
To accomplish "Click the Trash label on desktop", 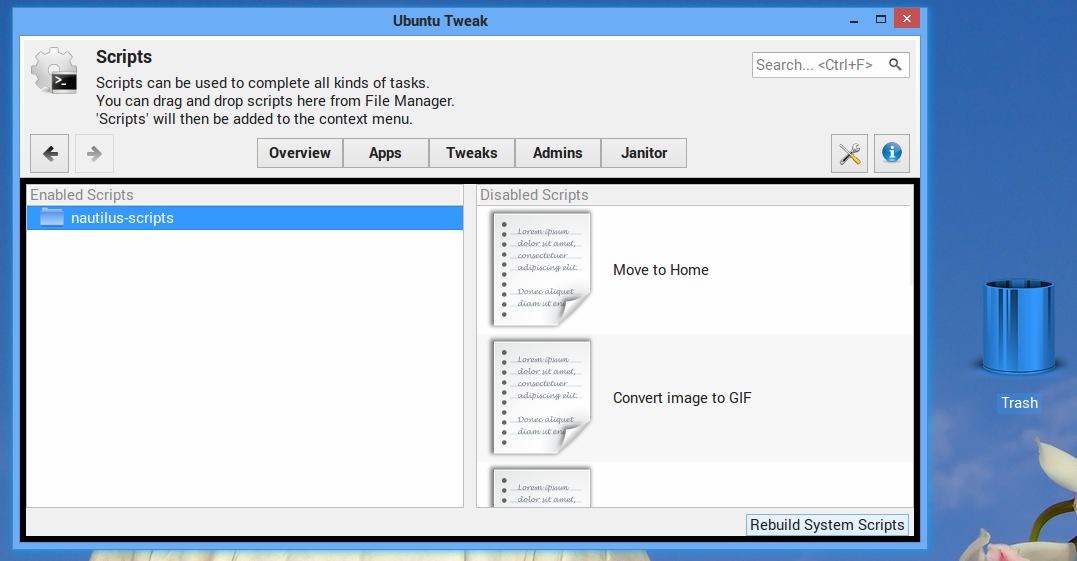I will pos(1019,403).
